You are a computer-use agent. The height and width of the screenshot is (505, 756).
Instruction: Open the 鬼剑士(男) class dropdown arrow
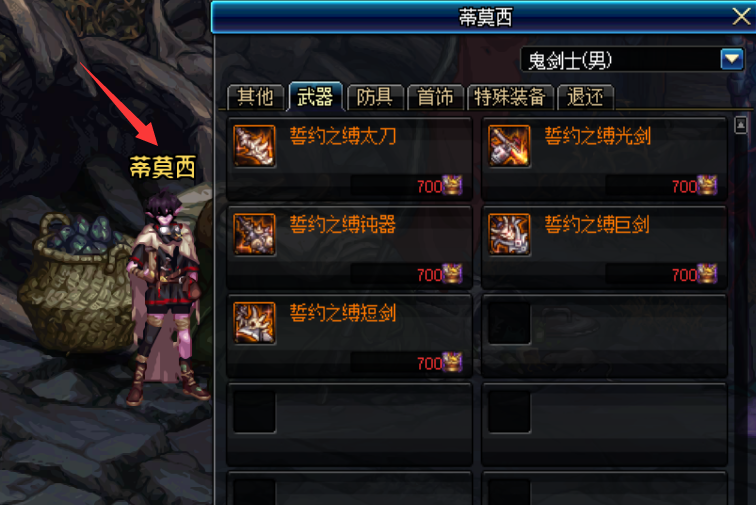[732, 60]
